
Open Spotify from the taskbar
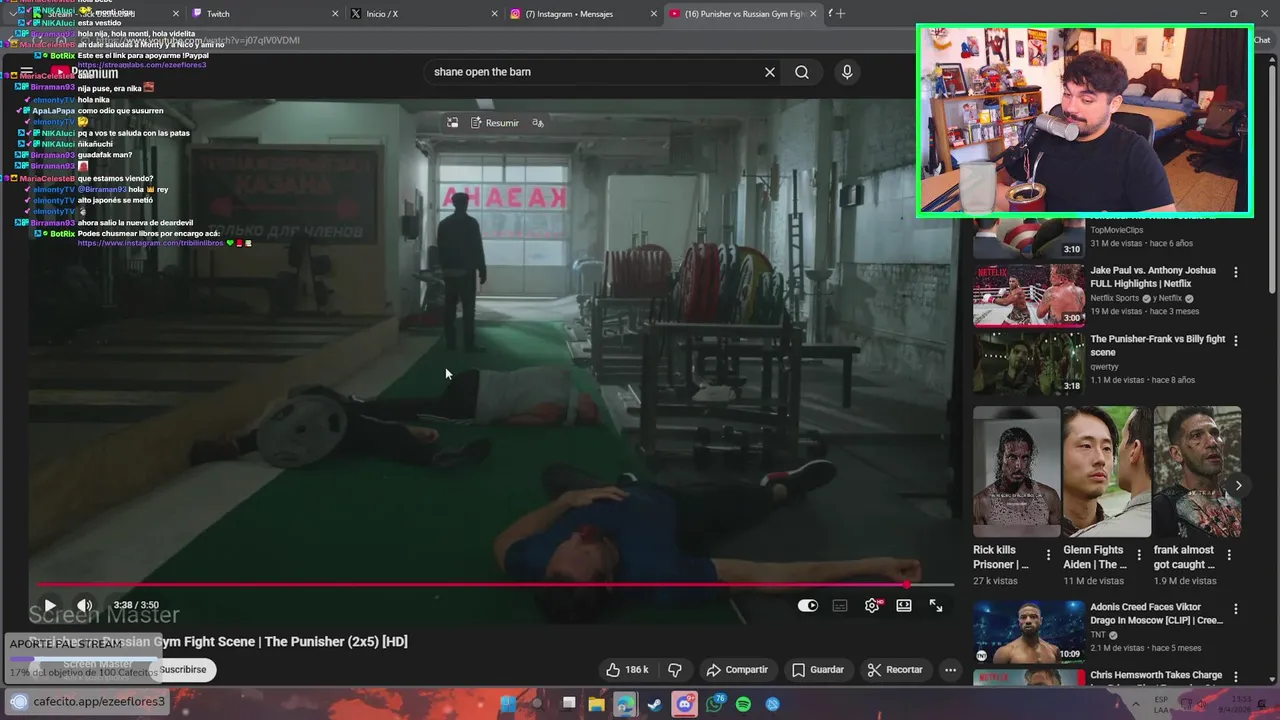(743, 704)
